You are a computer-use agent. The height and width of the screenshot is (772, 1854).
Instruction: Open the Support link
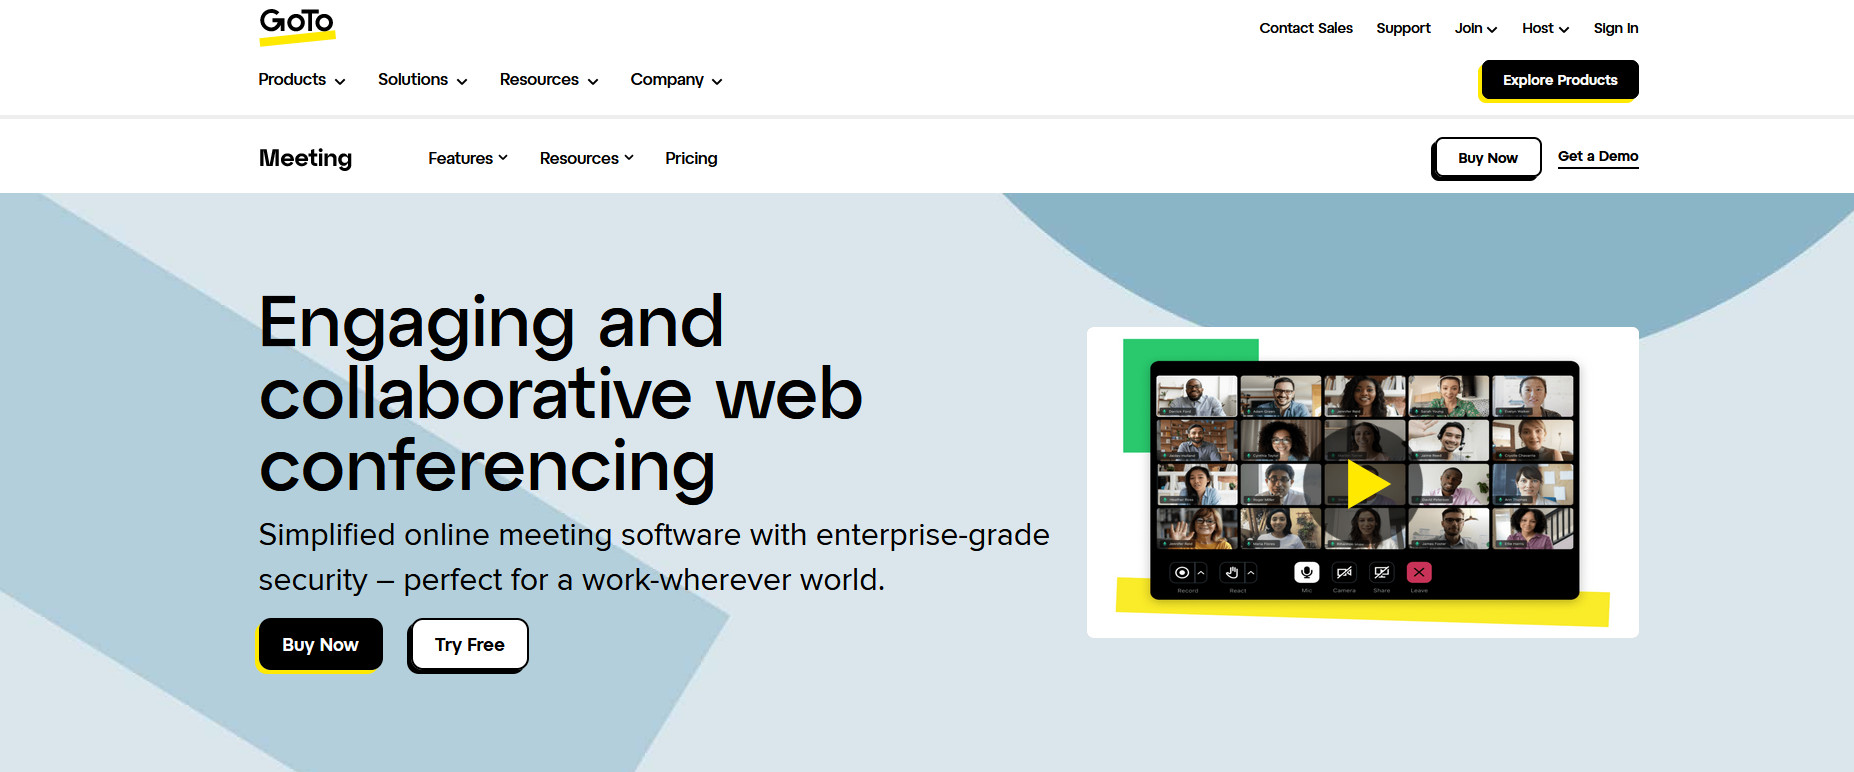coord(1403,28)
